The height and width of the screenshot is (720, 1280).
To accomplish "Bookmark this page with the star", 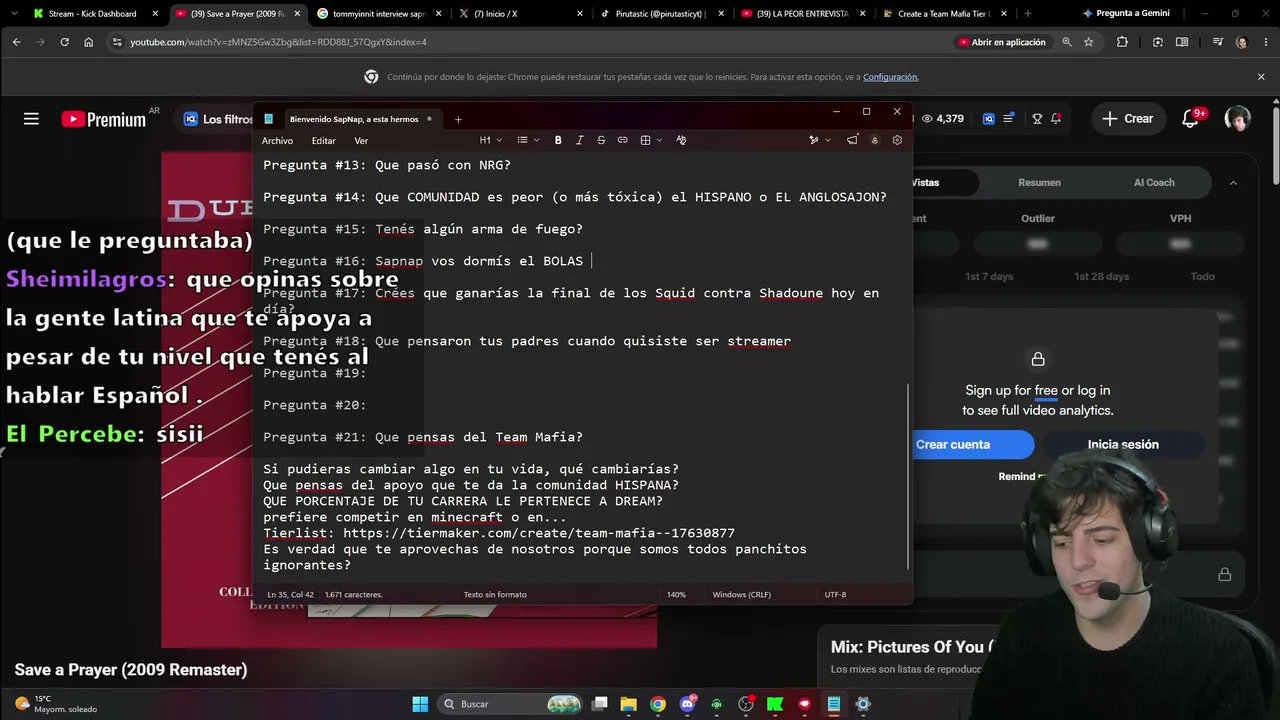I will coord(1089,42).
